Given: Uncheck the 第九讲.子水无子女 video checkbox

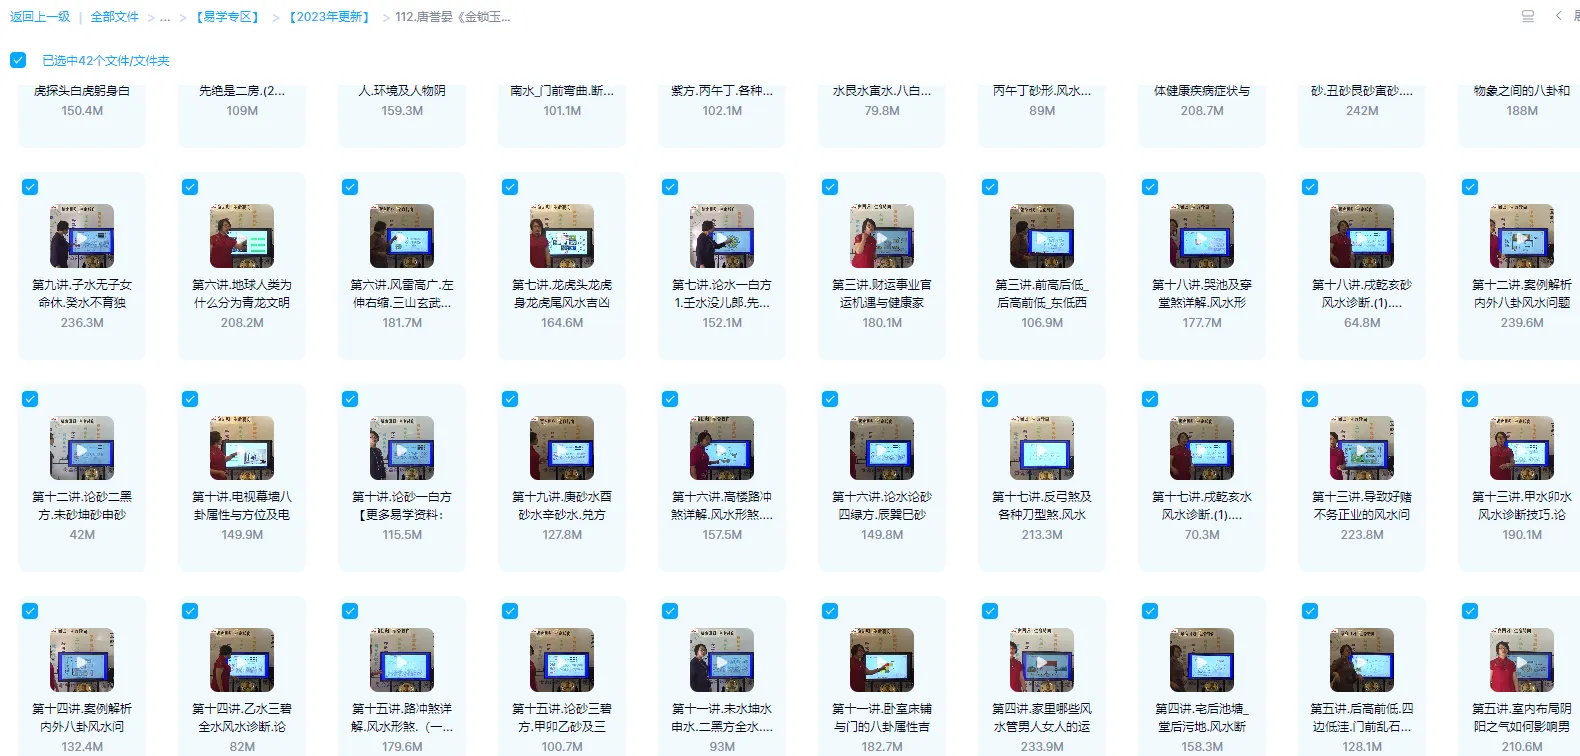Looking at the screenshot, I should 30,187.
